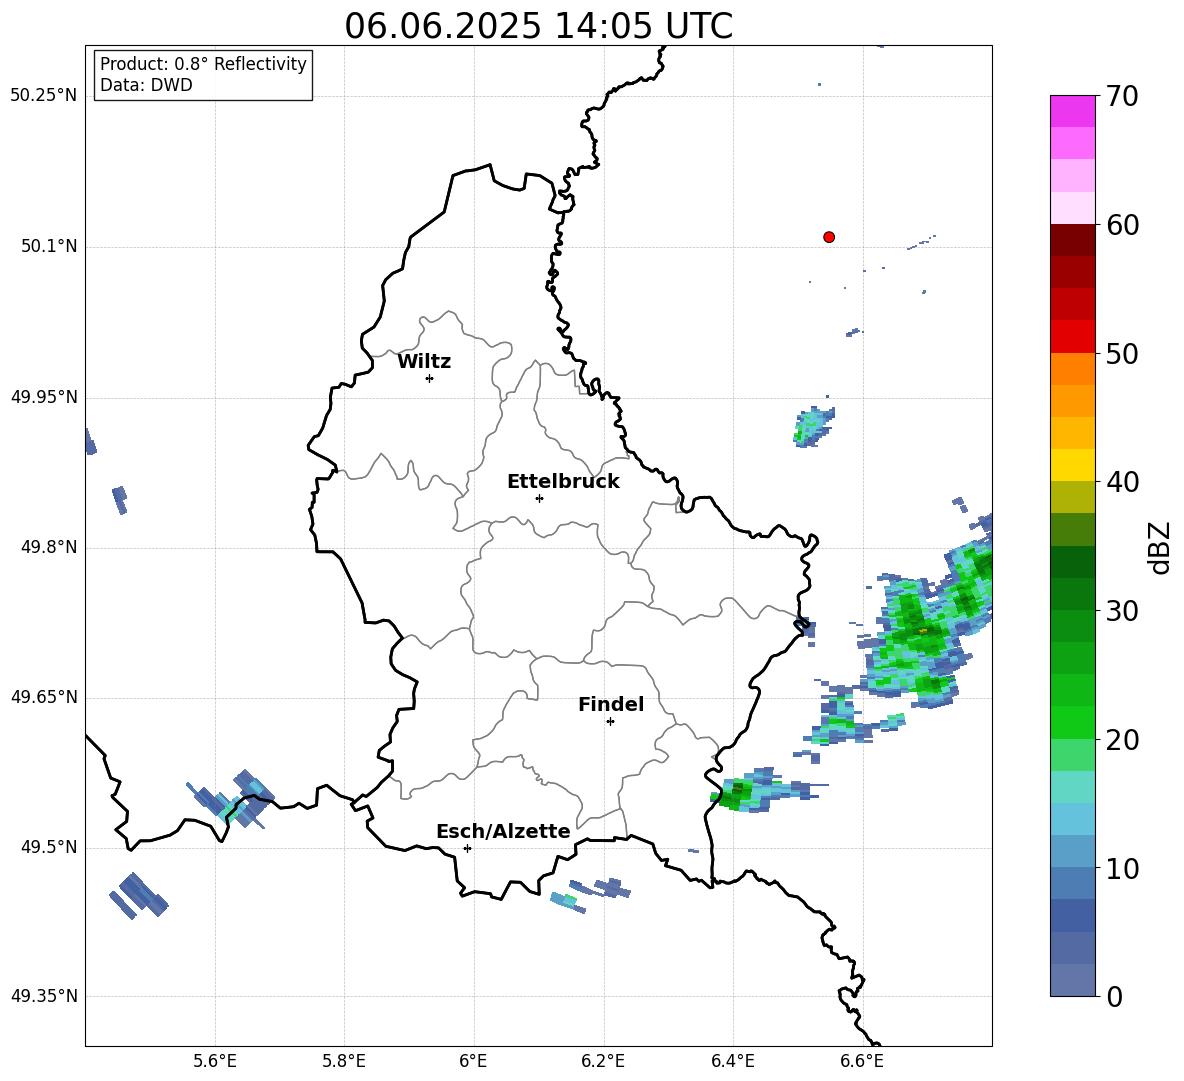
Task: Pick the magenta swatch near 70 dBZ
Action: pos(1072,111)
